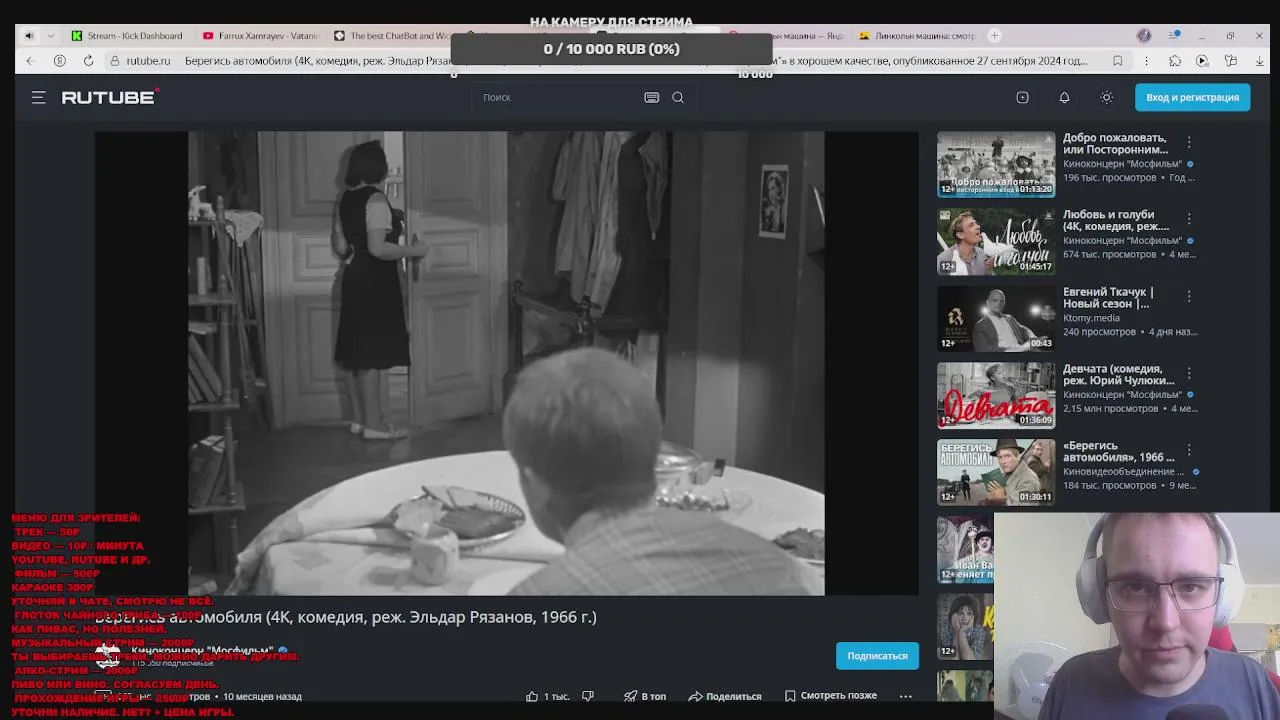
Task: Go back in browser history
Action: (30, 61)
